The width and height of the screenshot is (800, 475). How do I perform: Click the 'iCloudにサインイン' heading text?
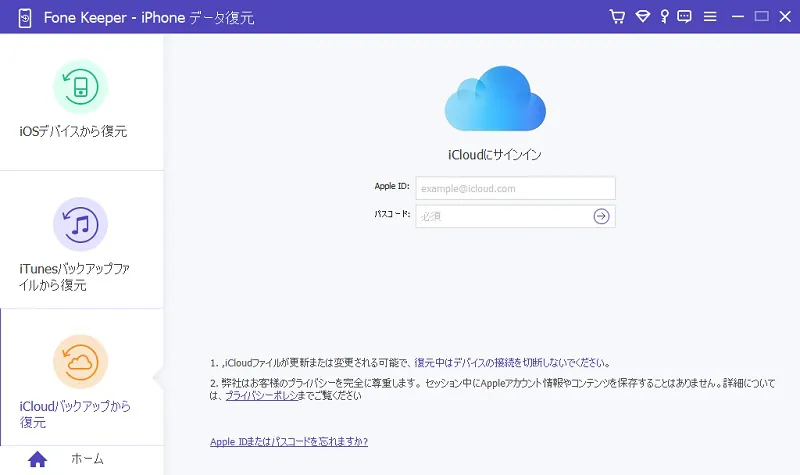coord(494,155)
